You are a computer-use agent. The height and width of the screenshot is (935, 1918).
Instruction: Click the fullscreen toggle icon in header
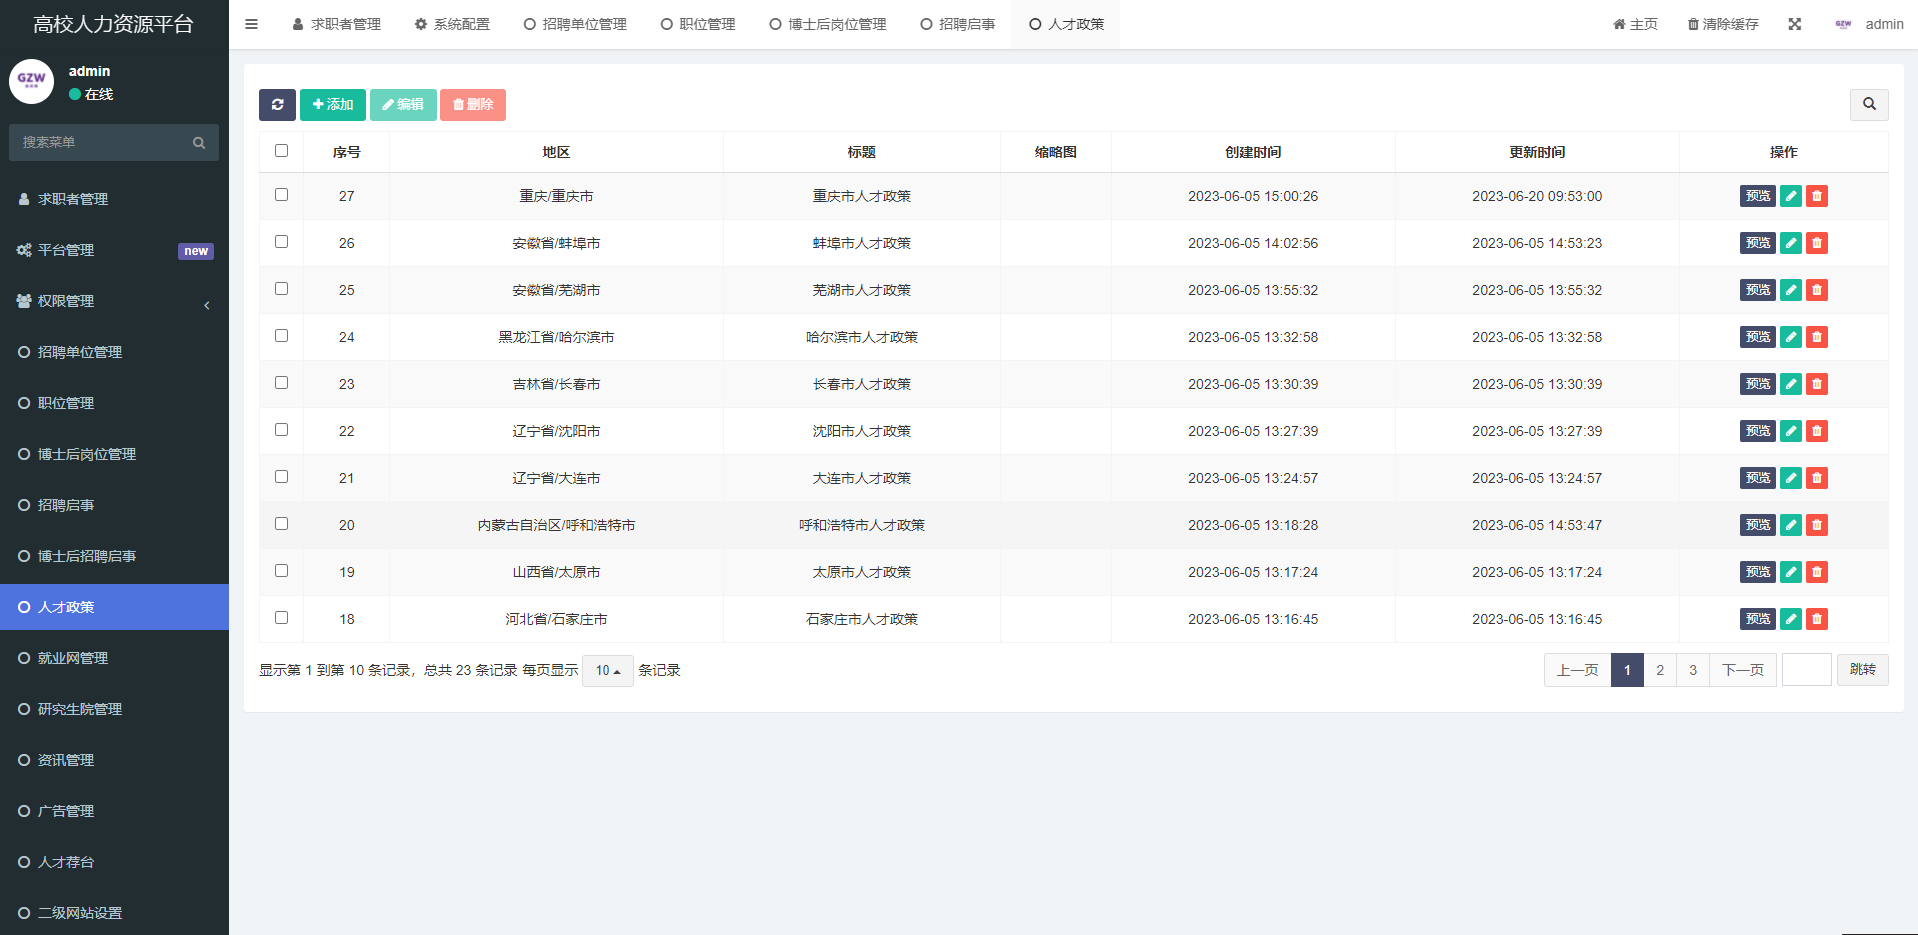(x=1794, y=24)
